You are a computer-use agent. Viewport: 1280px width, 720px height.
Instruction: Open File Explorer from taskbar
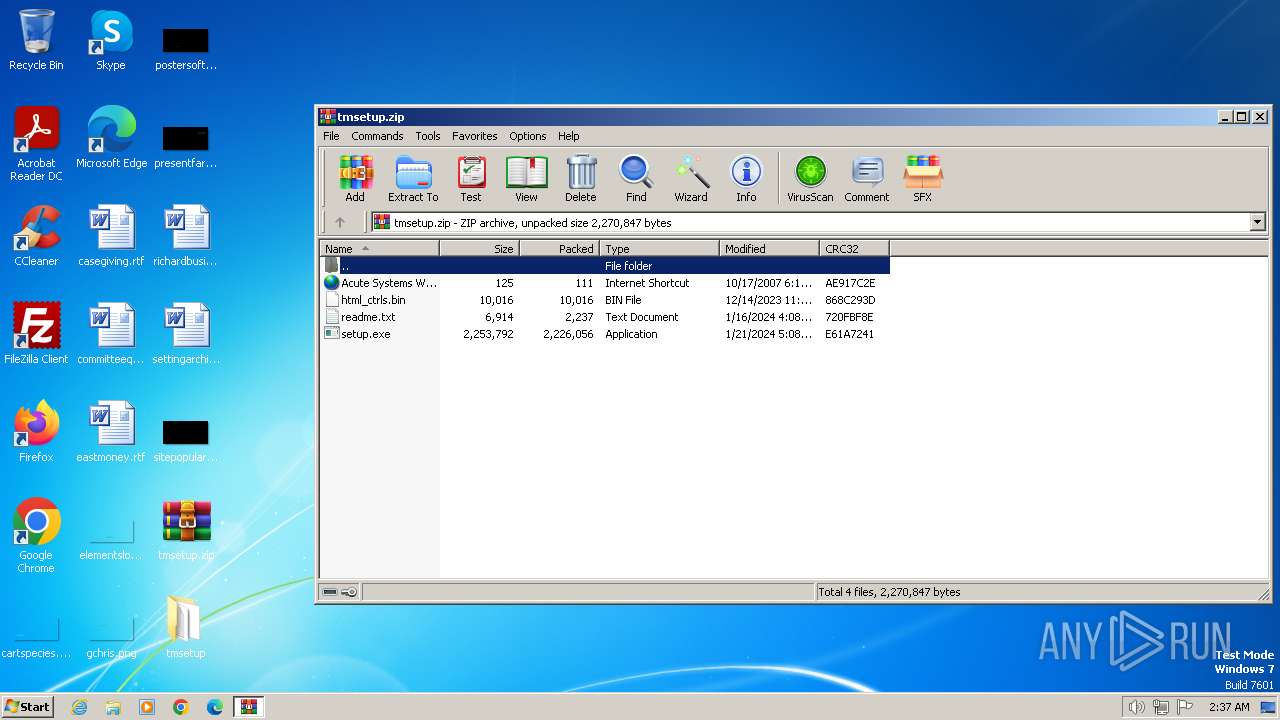point(113,707)
